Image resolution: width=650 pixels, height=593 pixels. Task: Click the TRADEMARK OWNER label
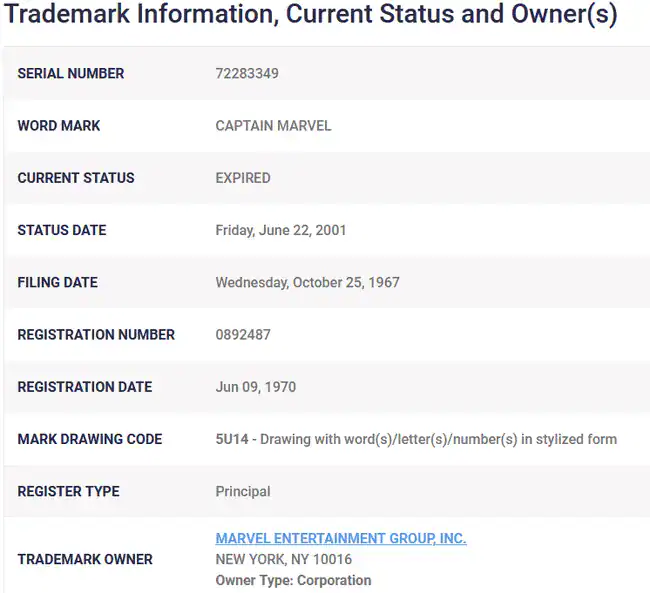coord(85,559)
